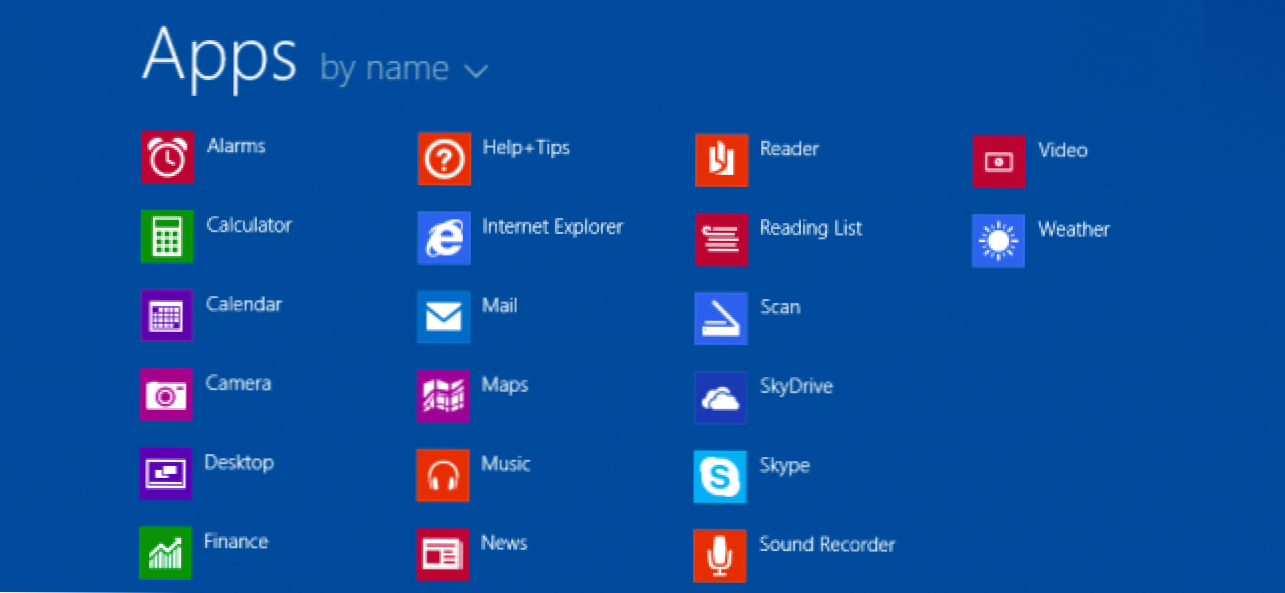This screenshot has width=1285, height=593.
Task: Open the Weather sun icon
Action: click(998, 241)
